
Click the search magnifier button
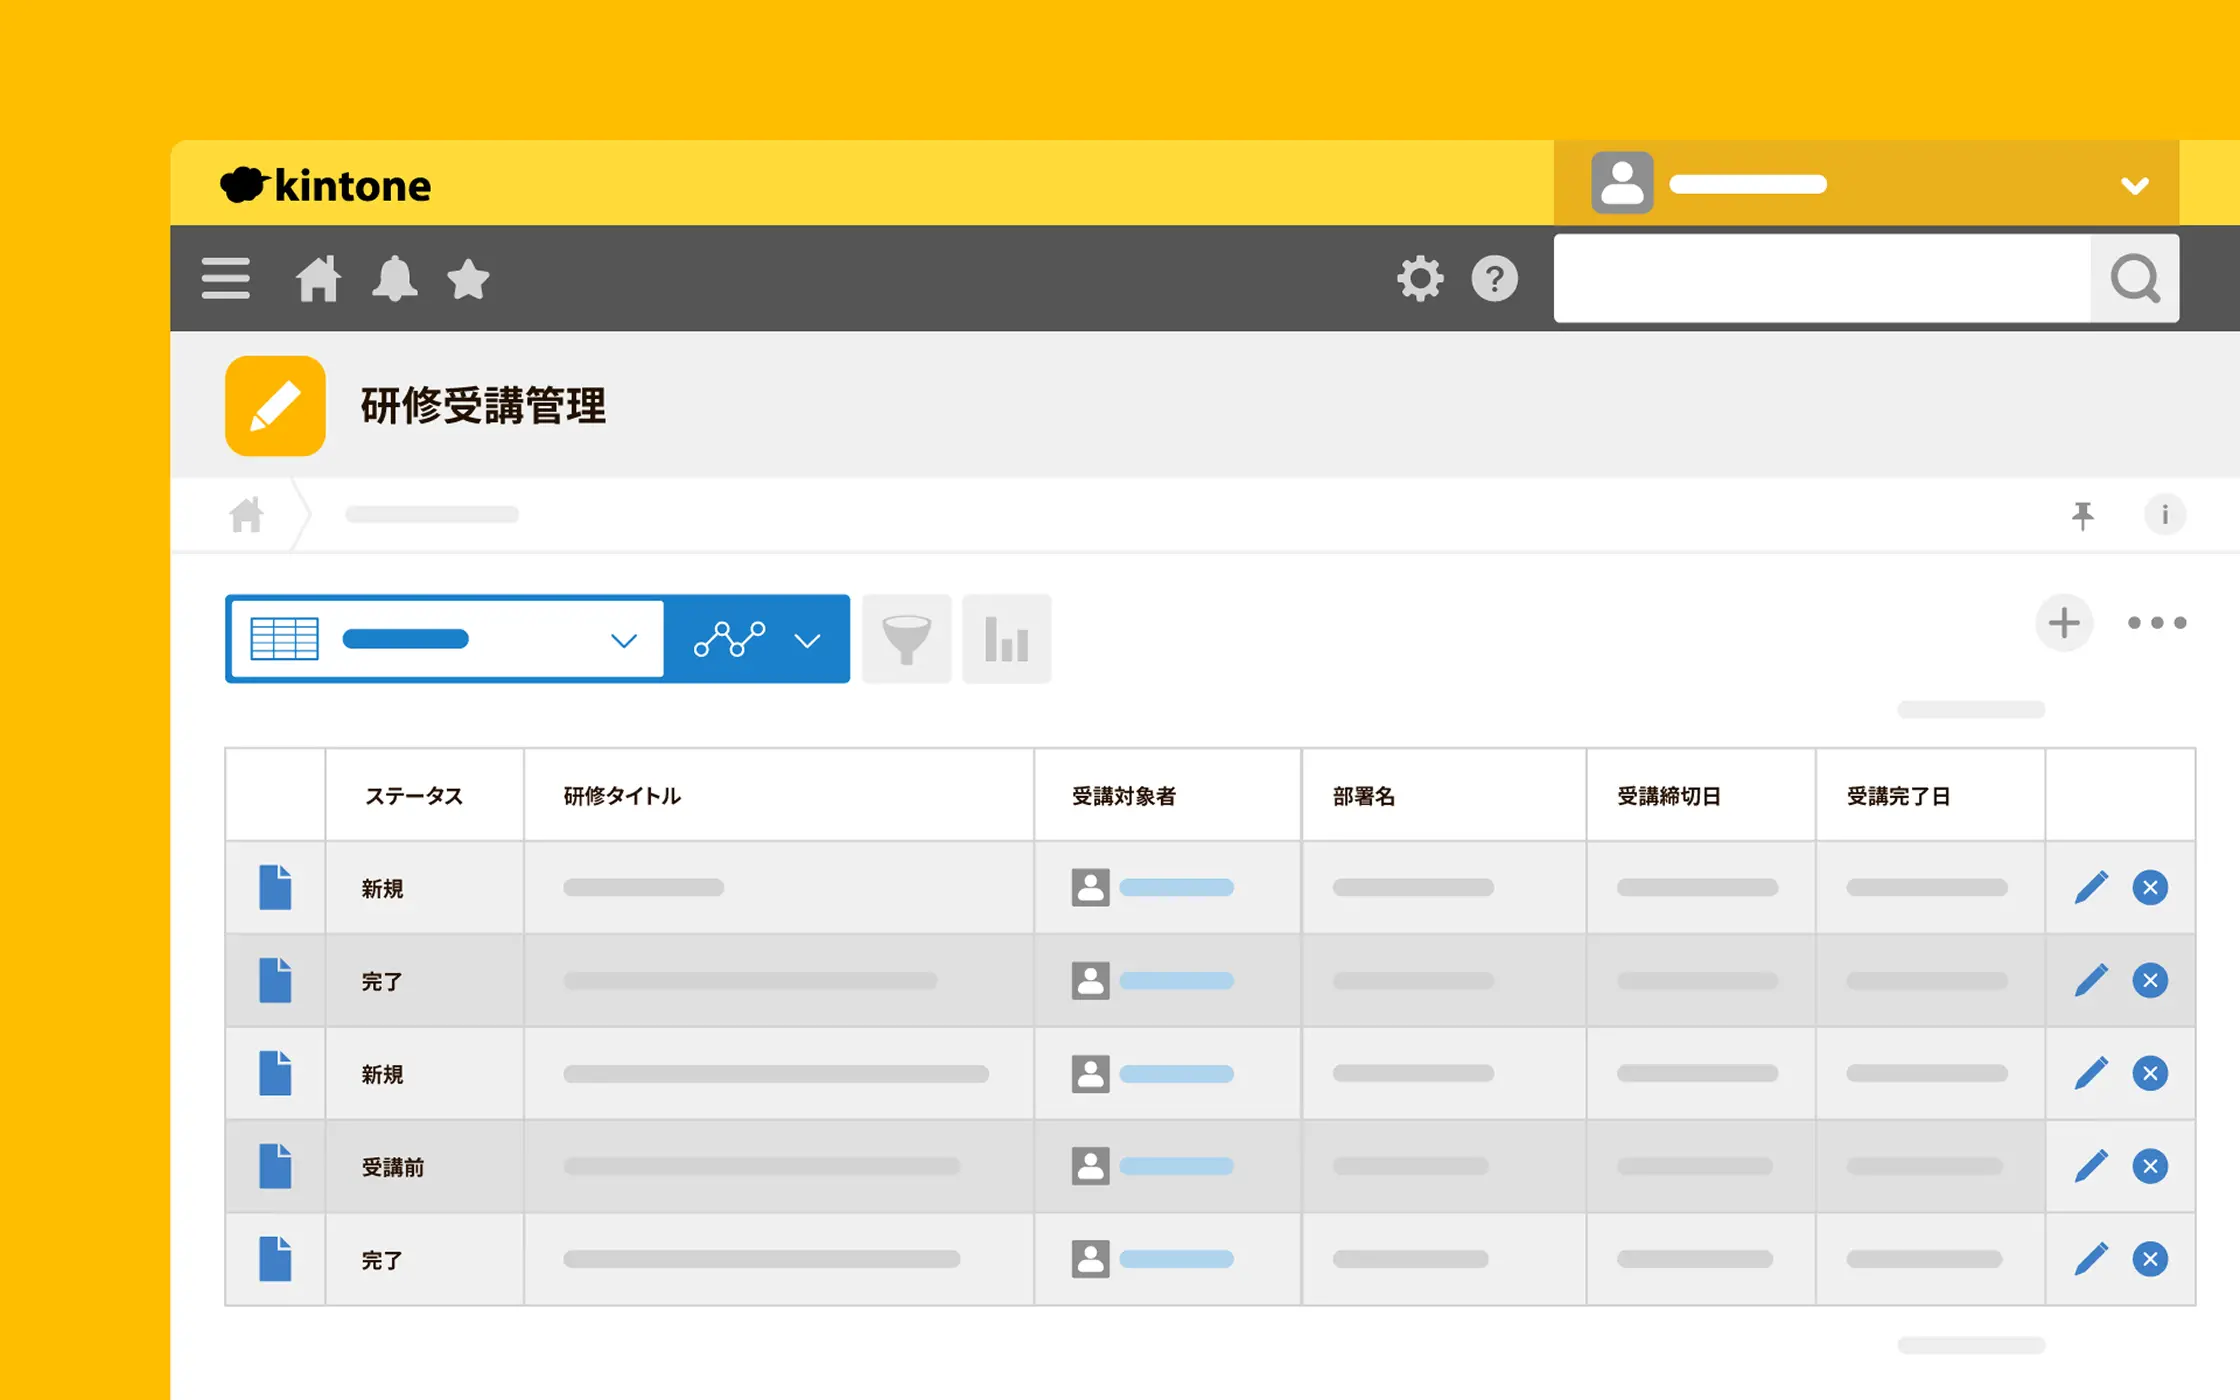click(2134, 279)
